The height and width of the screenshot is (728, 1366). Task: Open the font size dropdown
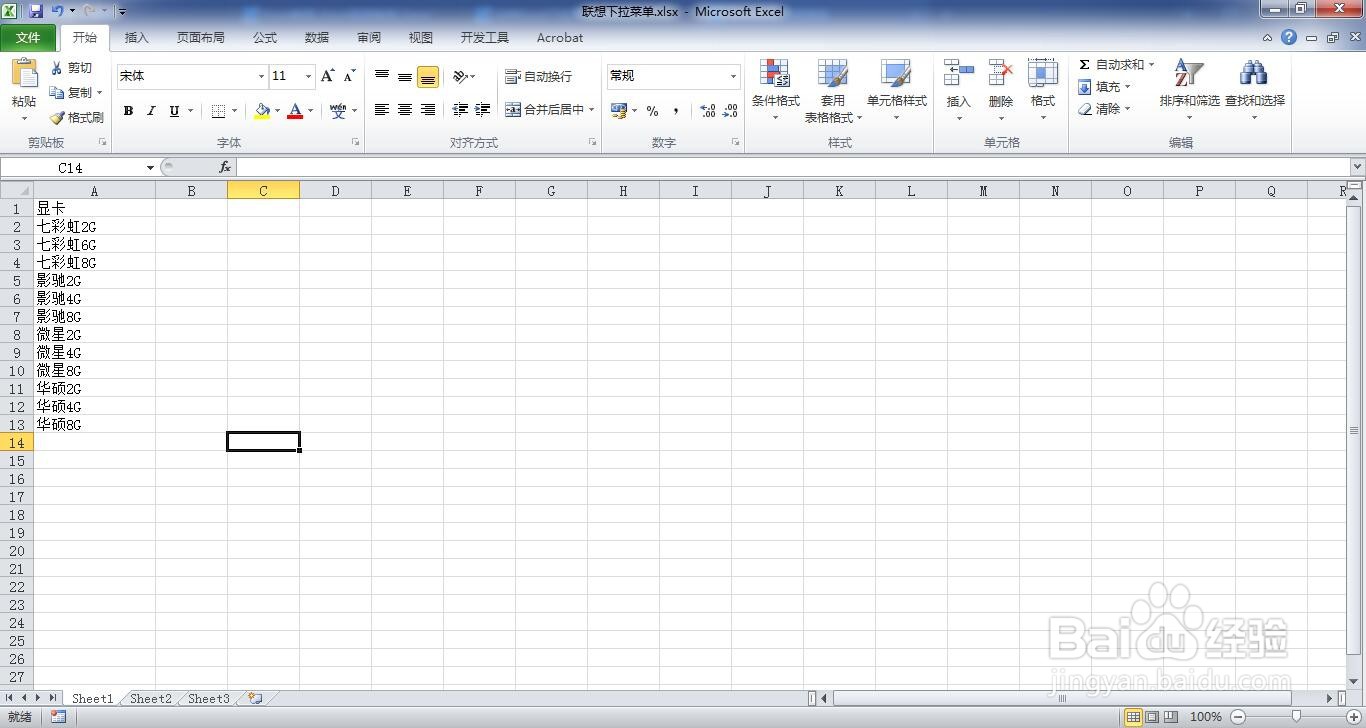coord(308,76)
